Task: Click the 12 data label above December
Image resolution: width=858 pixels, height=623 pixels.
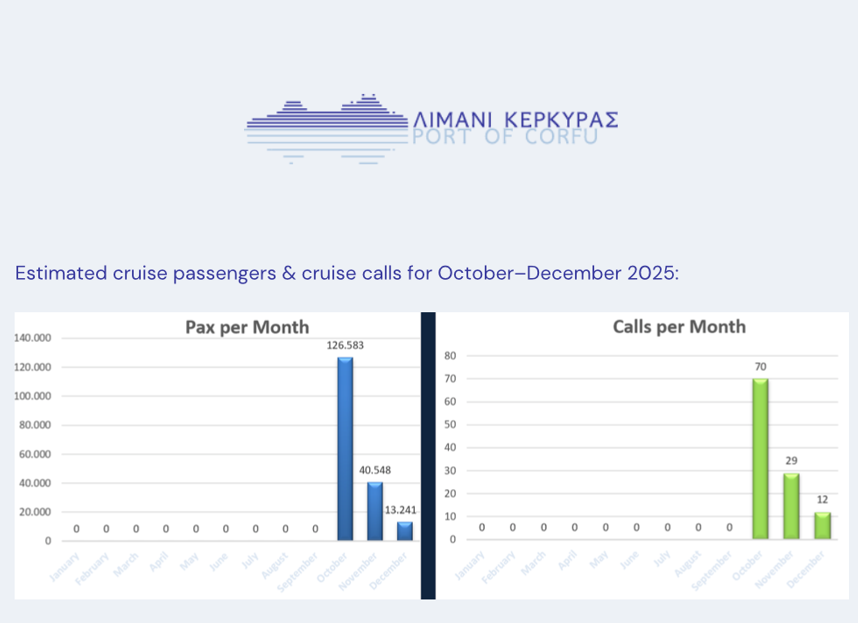Action: (822, 500)
